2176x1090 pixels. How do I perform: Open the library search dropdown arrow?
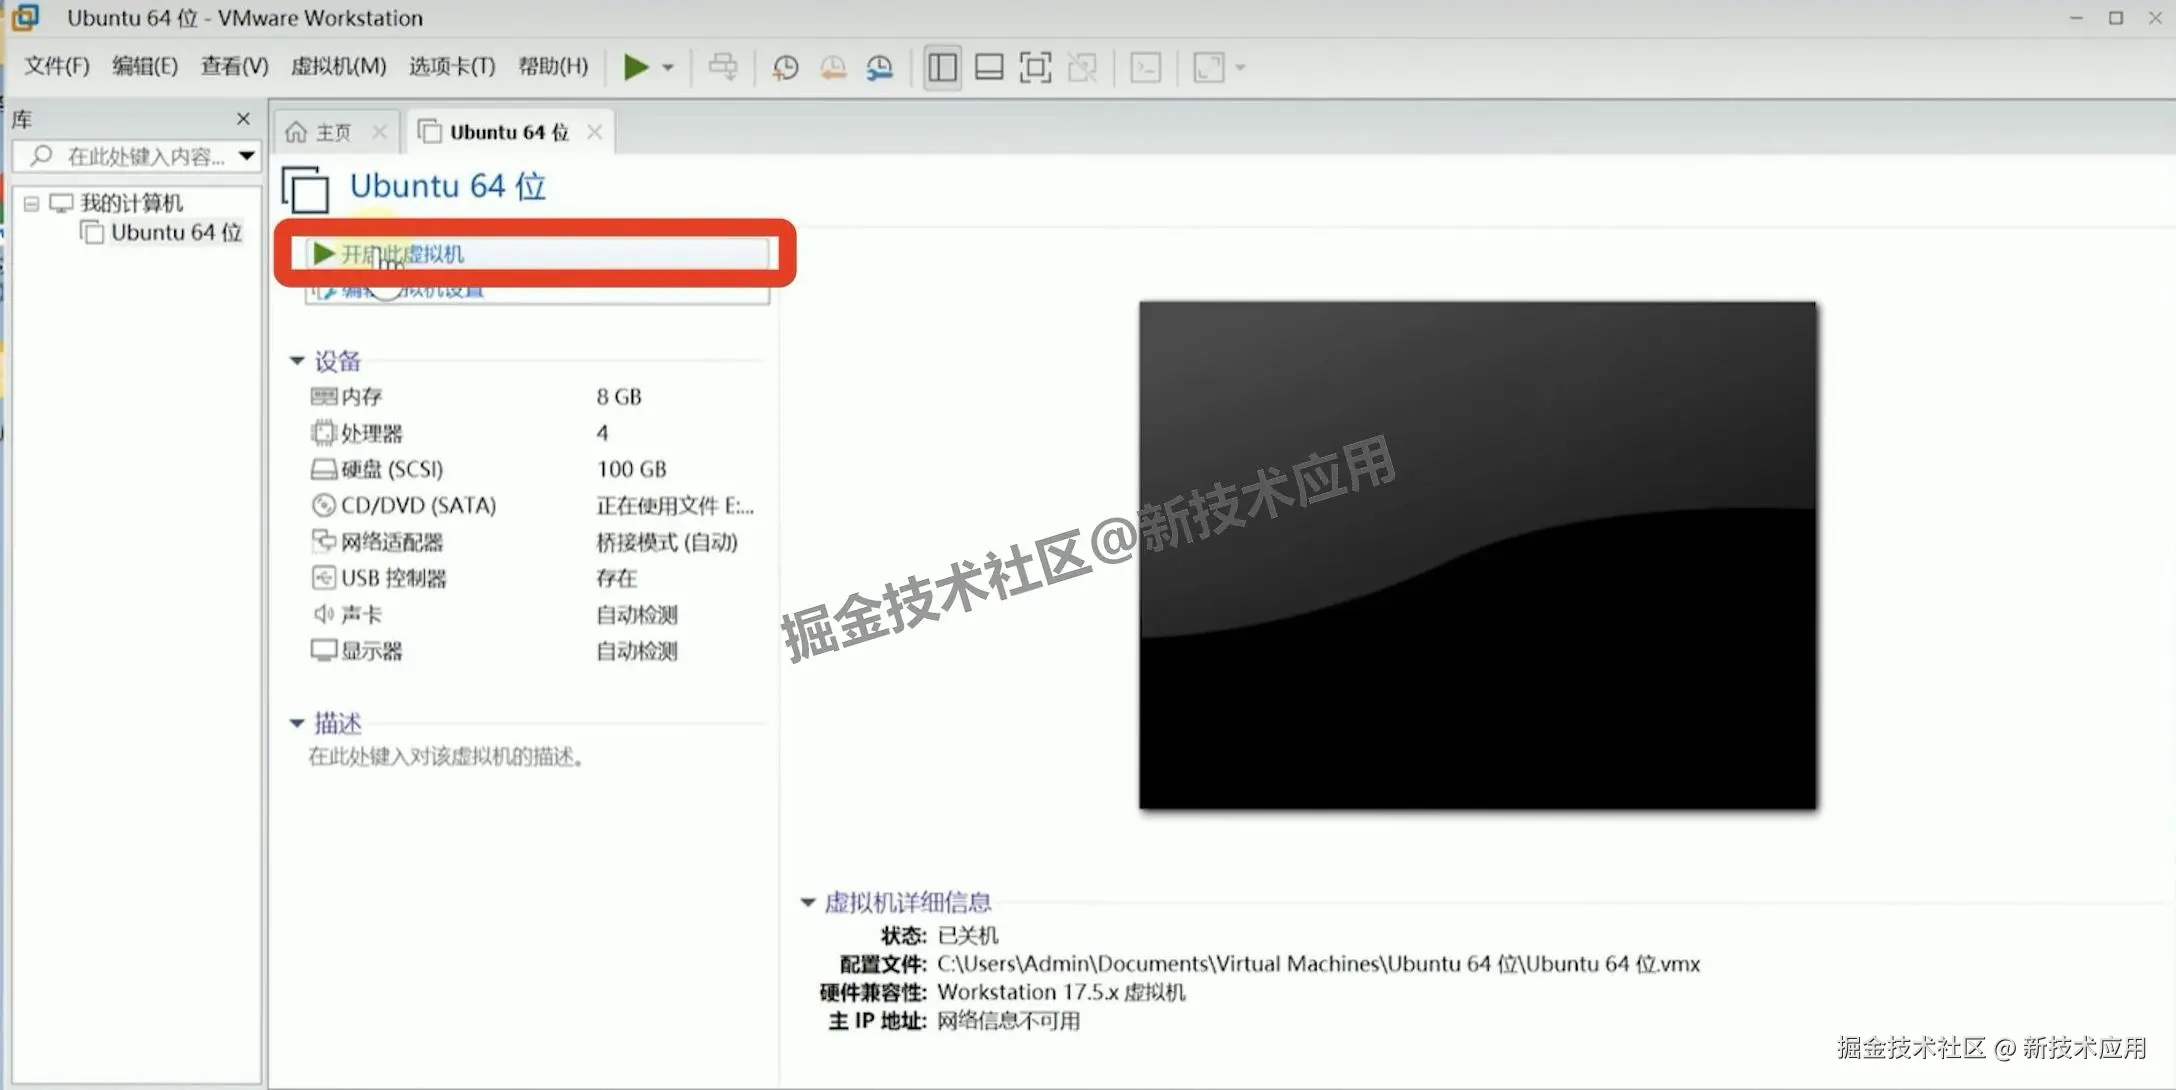click(x=246, y=156)
